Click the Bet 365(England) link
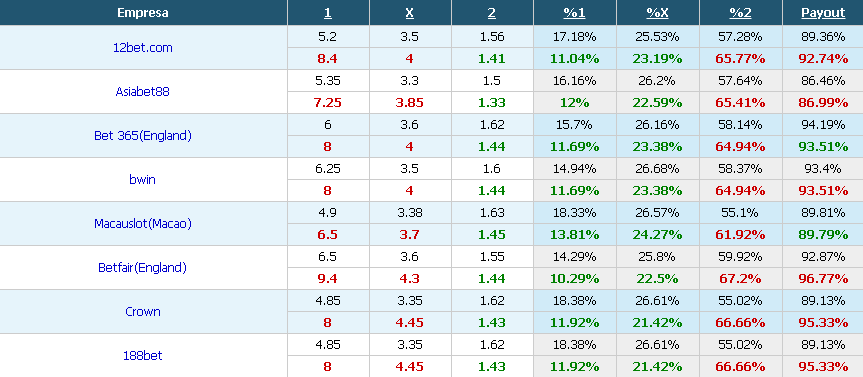This screenshot has width=863, height=377. pyautogui.click(x=143, y=135)
